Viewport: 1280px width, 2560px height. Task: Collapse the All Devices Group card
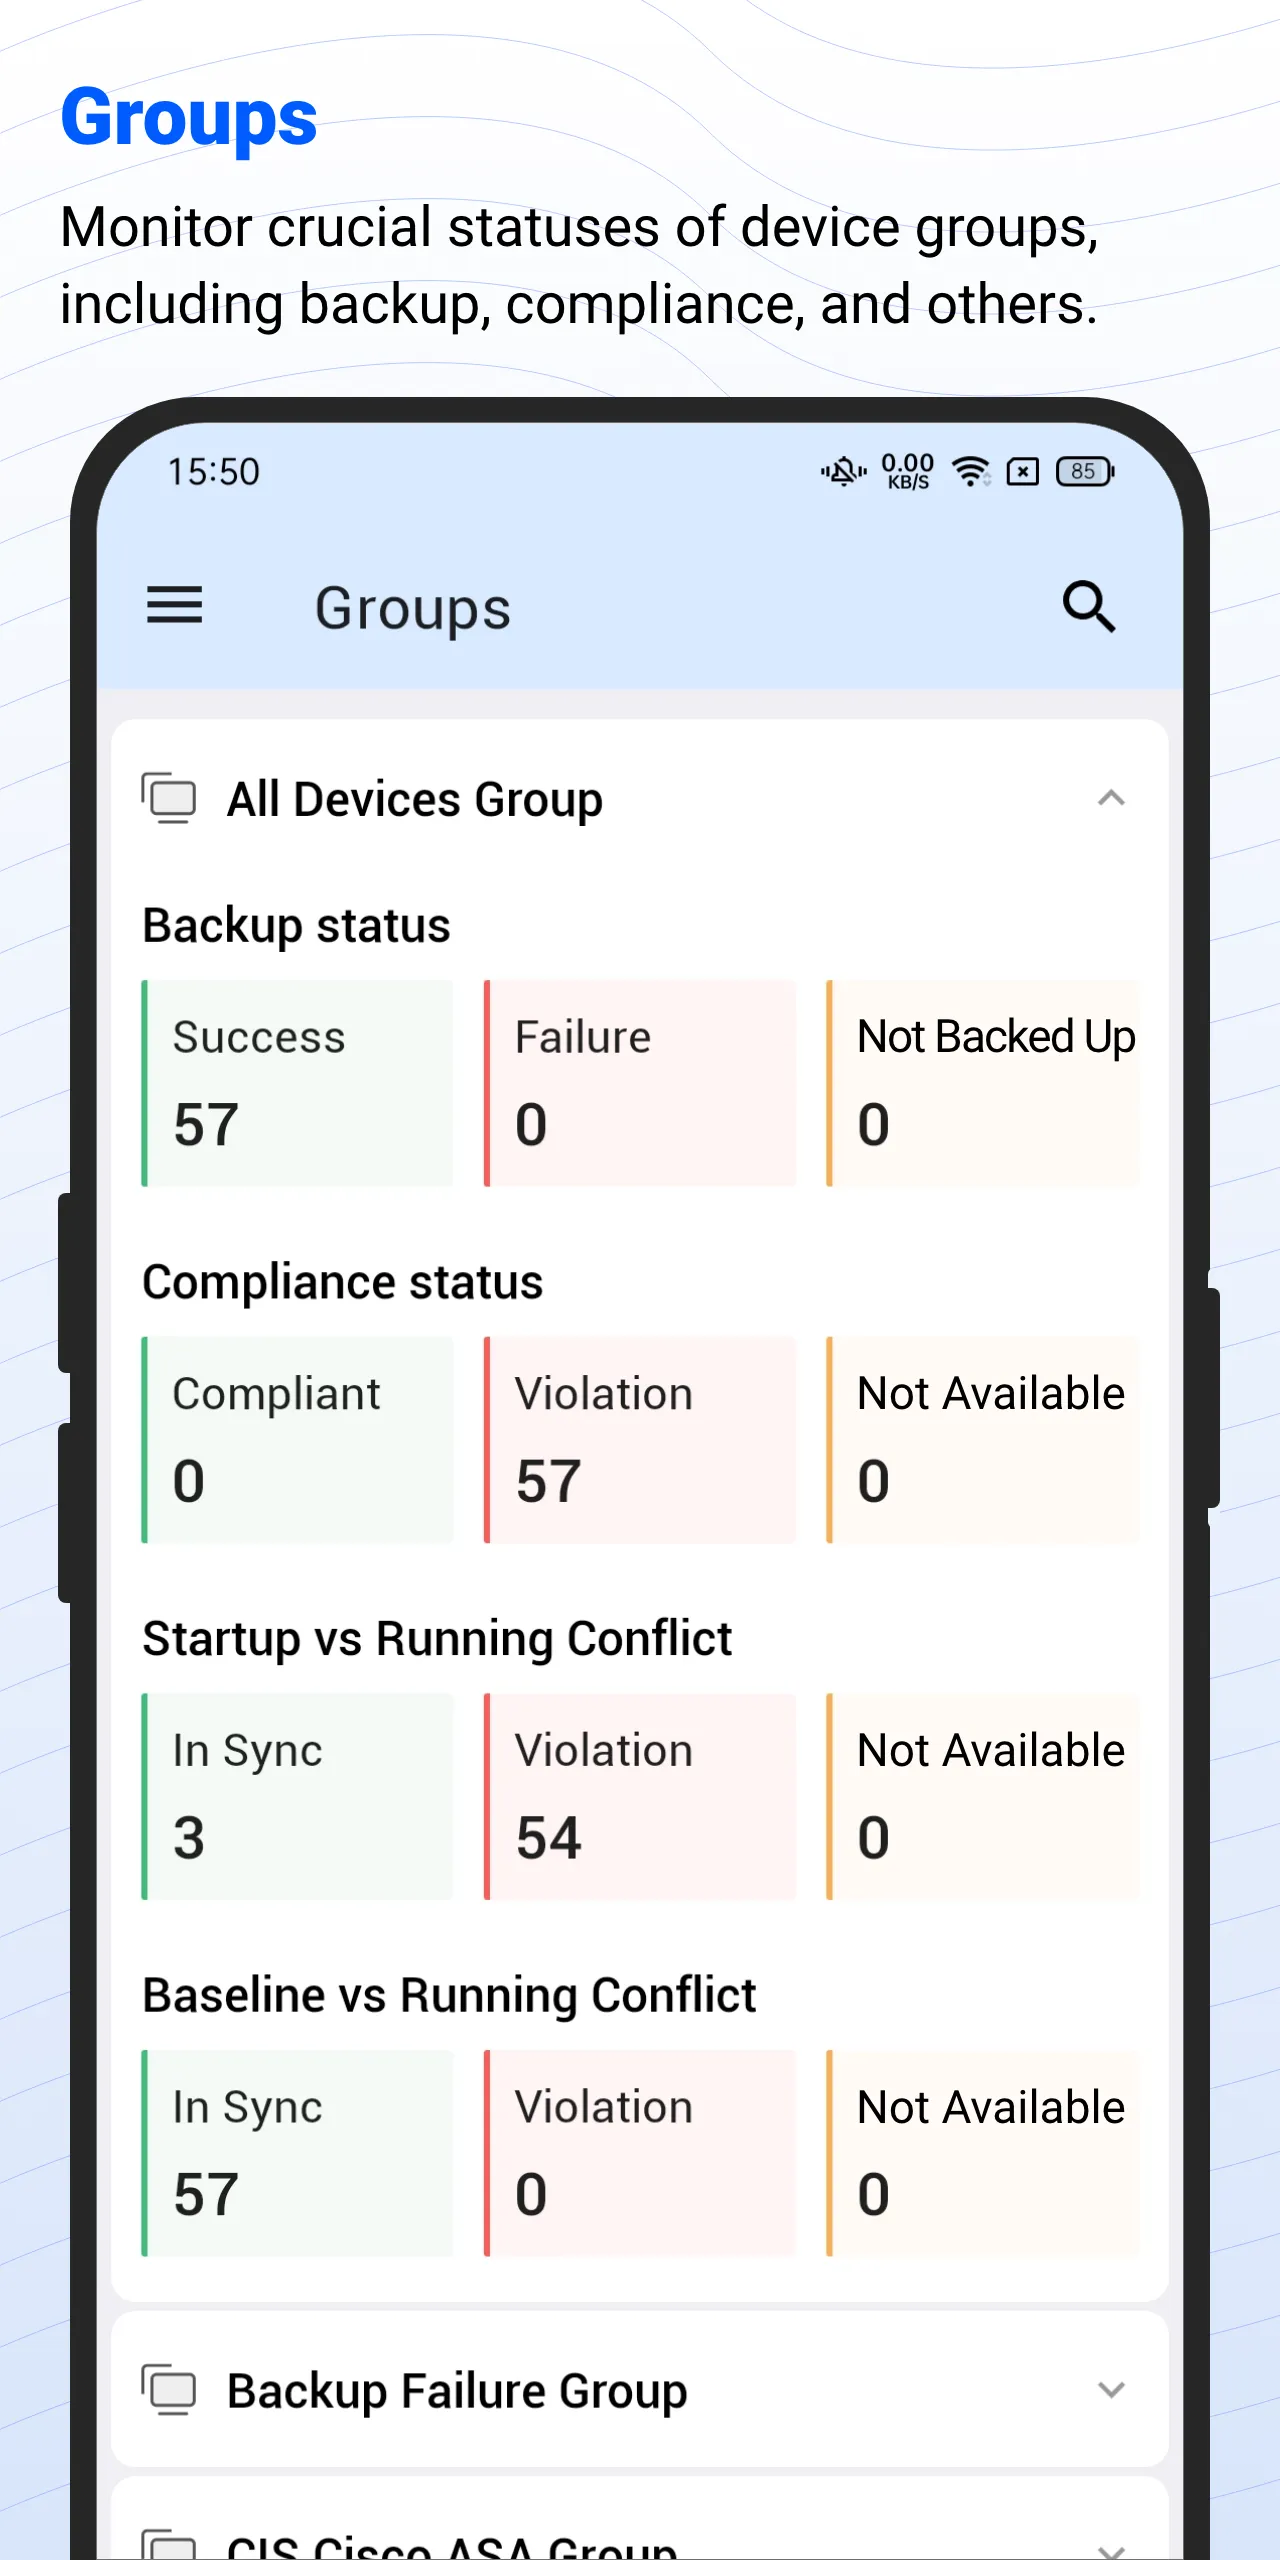1111,798
